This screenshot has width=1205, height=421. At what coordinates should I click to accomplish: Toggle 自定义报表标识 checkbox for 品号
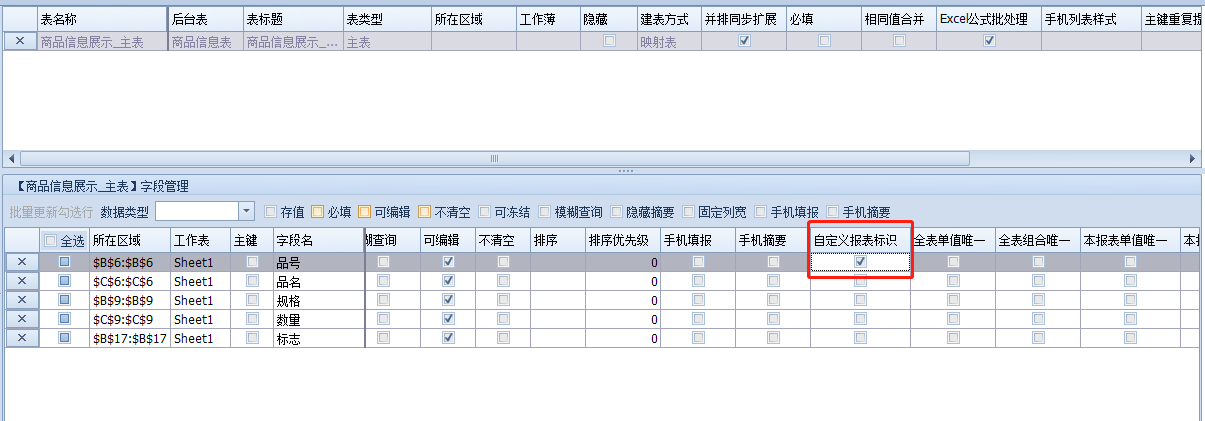[860, 262]
